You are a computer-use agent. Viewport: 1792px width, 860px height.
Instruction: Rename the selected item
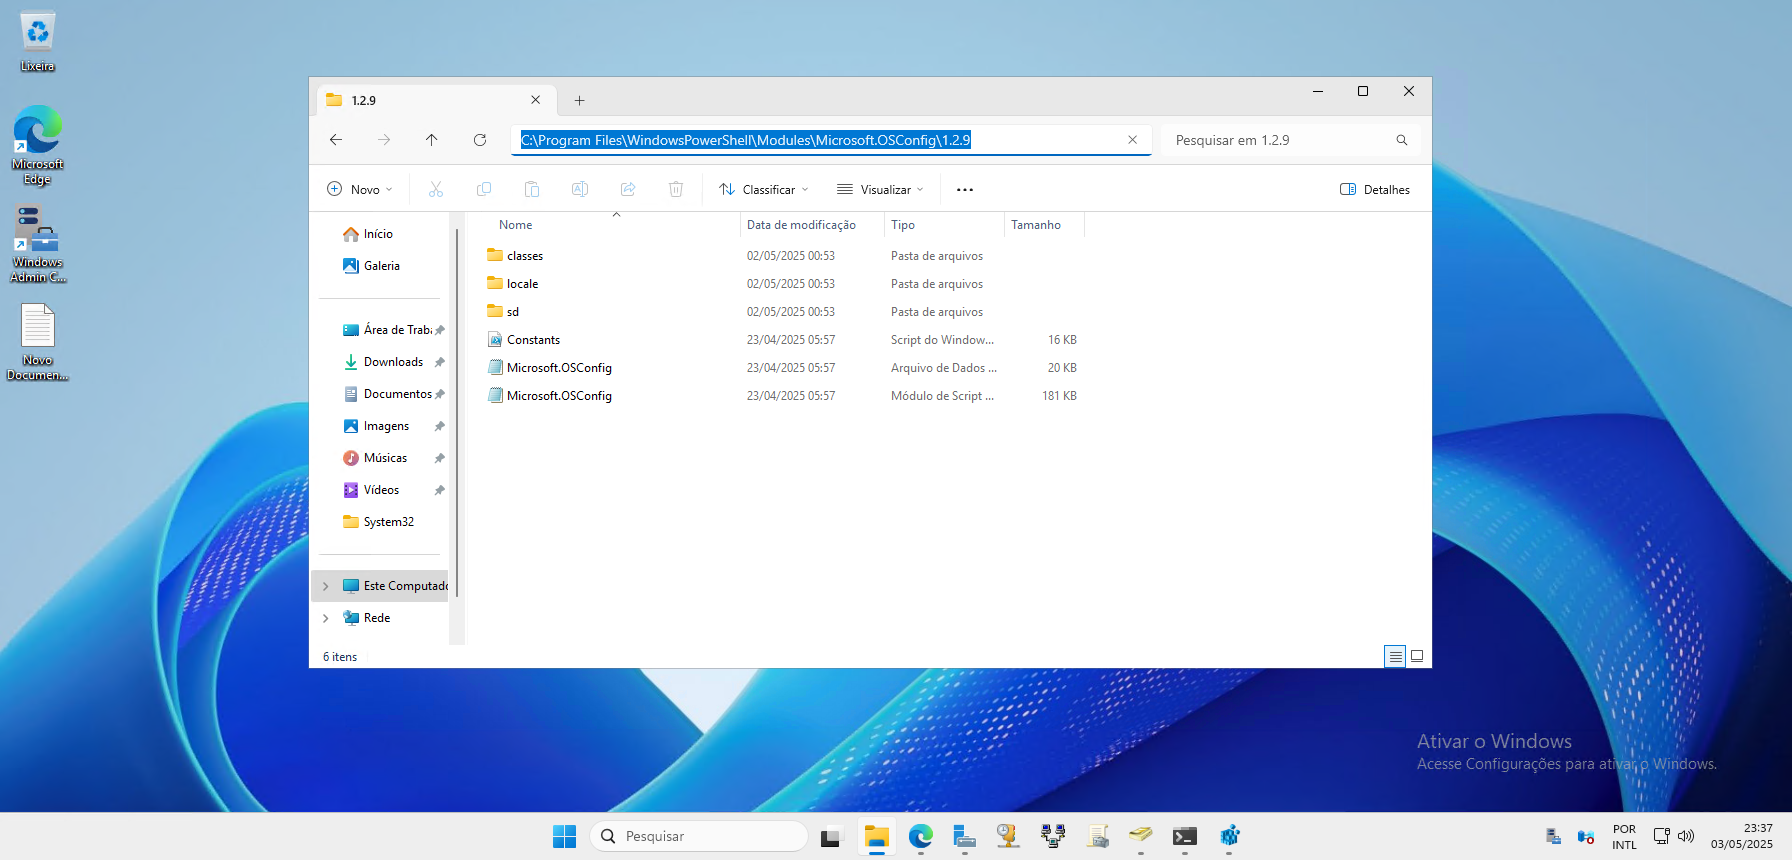(x=580, y=189)
